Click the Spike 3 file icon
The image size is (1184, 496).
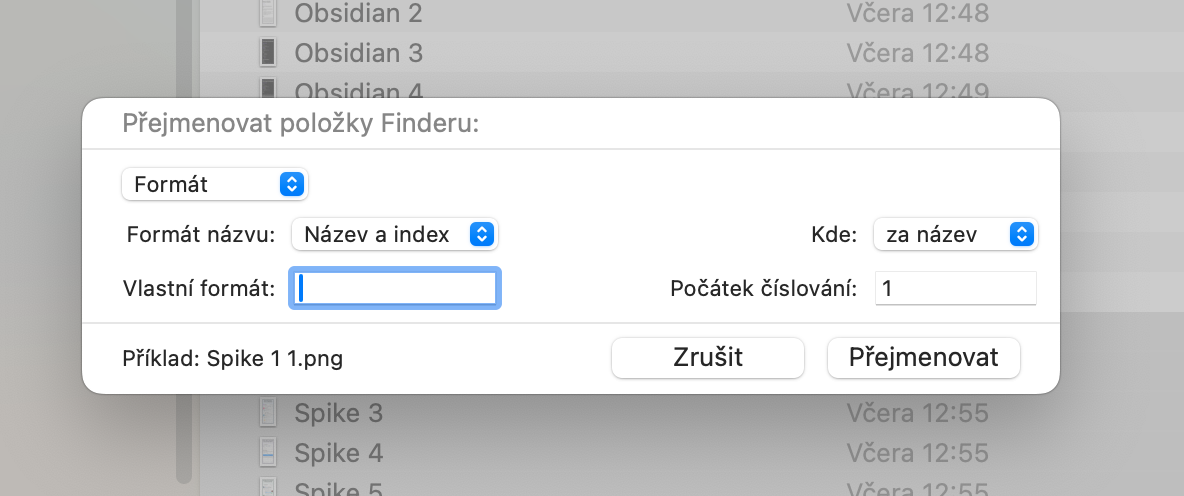point(267,412)
